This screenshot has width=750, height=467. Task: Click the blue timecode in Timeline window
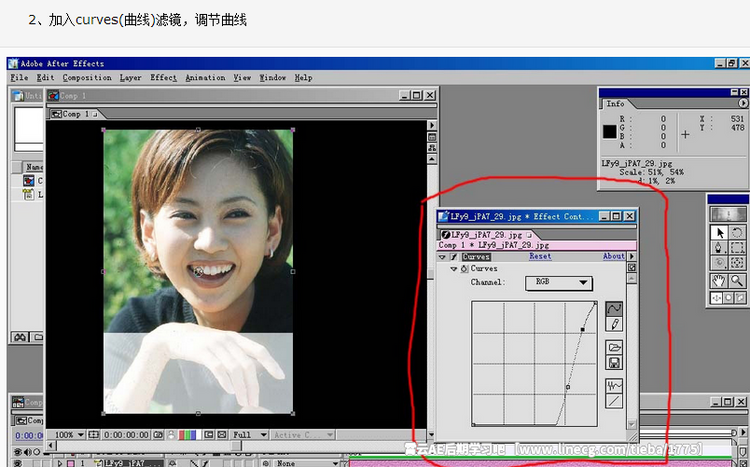29,435
